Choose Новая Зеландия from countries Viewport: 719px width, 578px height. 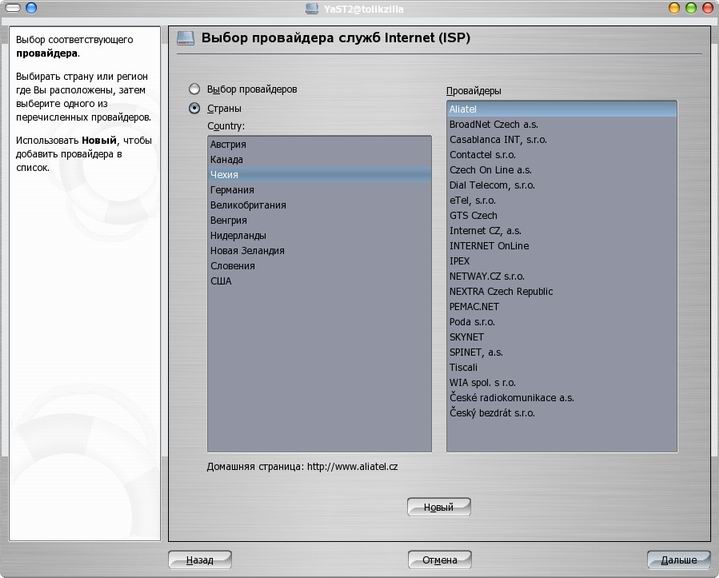coord(247,251)
